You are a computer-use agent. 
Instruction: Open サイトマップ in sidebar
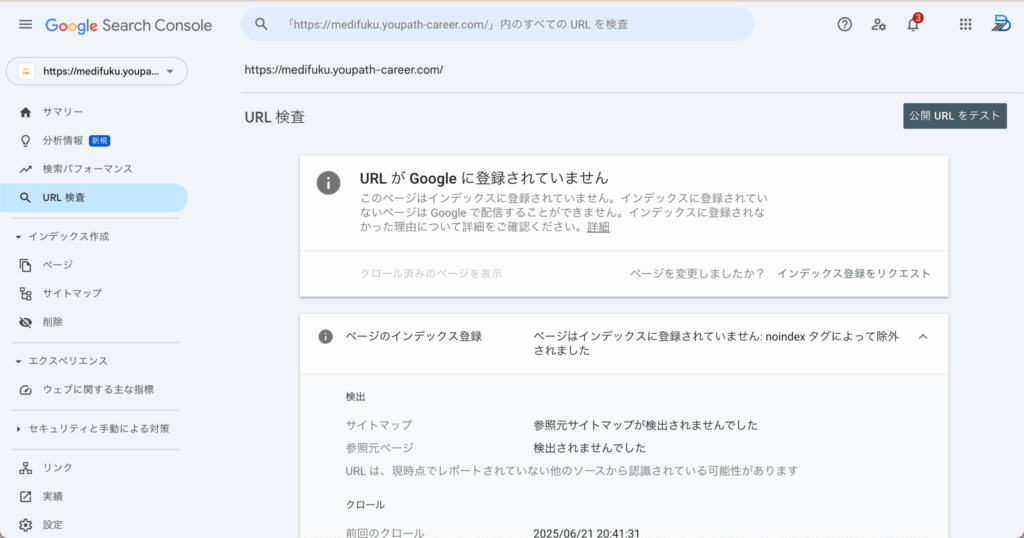click(x=94, y=294)
